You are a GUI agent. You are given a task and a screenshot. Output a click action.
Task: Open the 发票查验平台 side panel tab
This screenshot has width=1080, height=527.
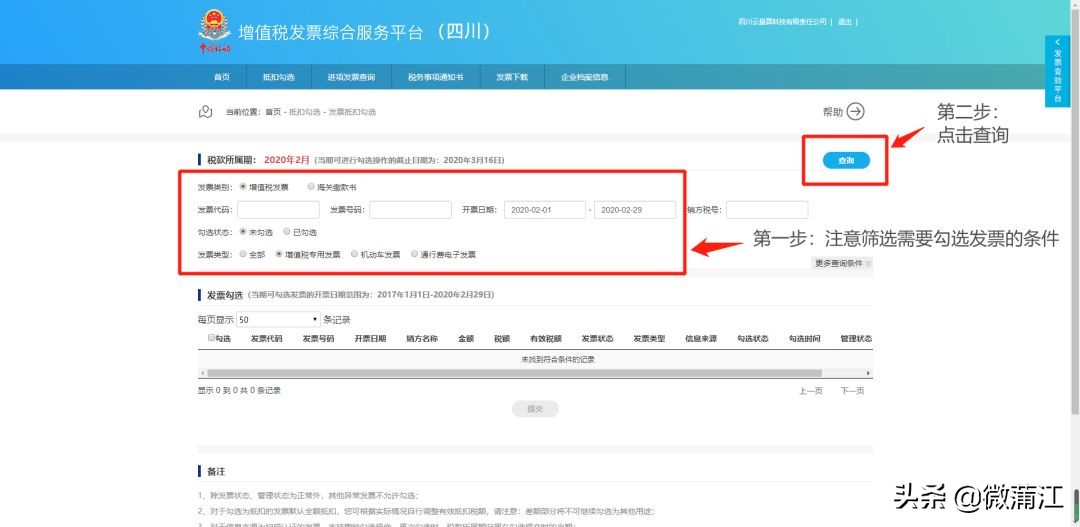pos(1057,71)
